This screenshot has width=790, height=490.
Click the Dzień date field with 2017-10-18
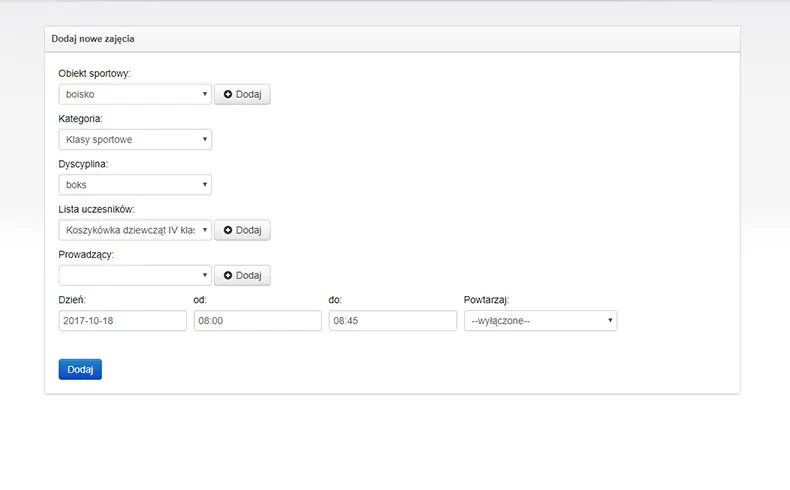(122, 321)
